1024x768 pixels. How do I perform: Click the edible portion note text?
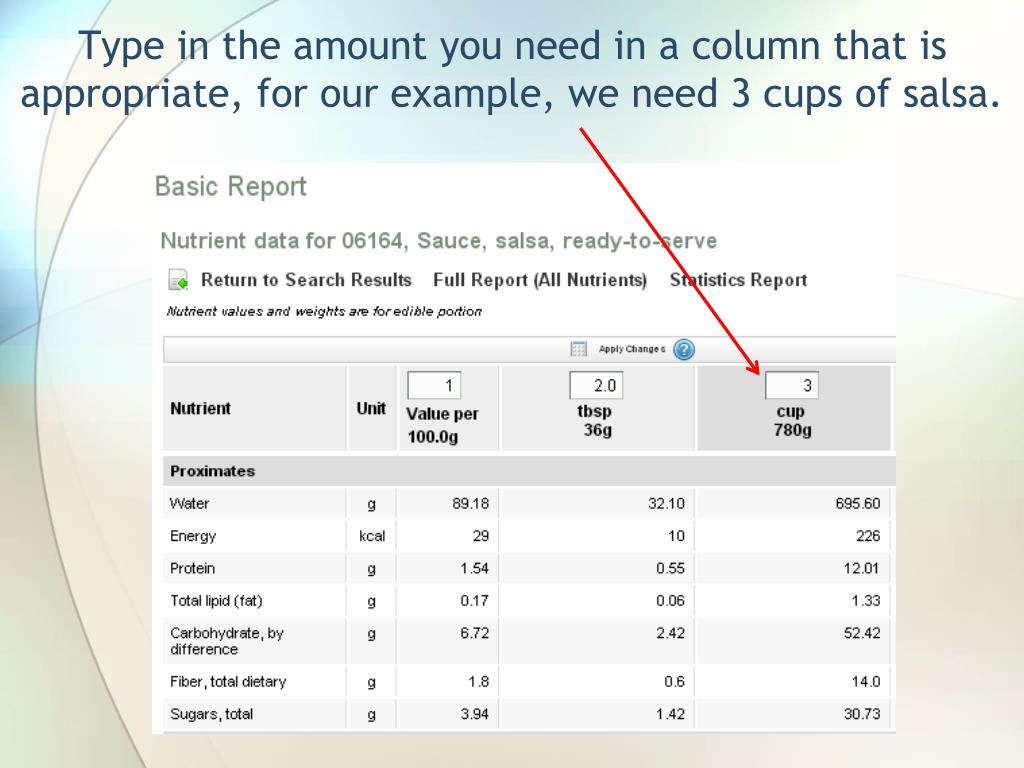324,312
